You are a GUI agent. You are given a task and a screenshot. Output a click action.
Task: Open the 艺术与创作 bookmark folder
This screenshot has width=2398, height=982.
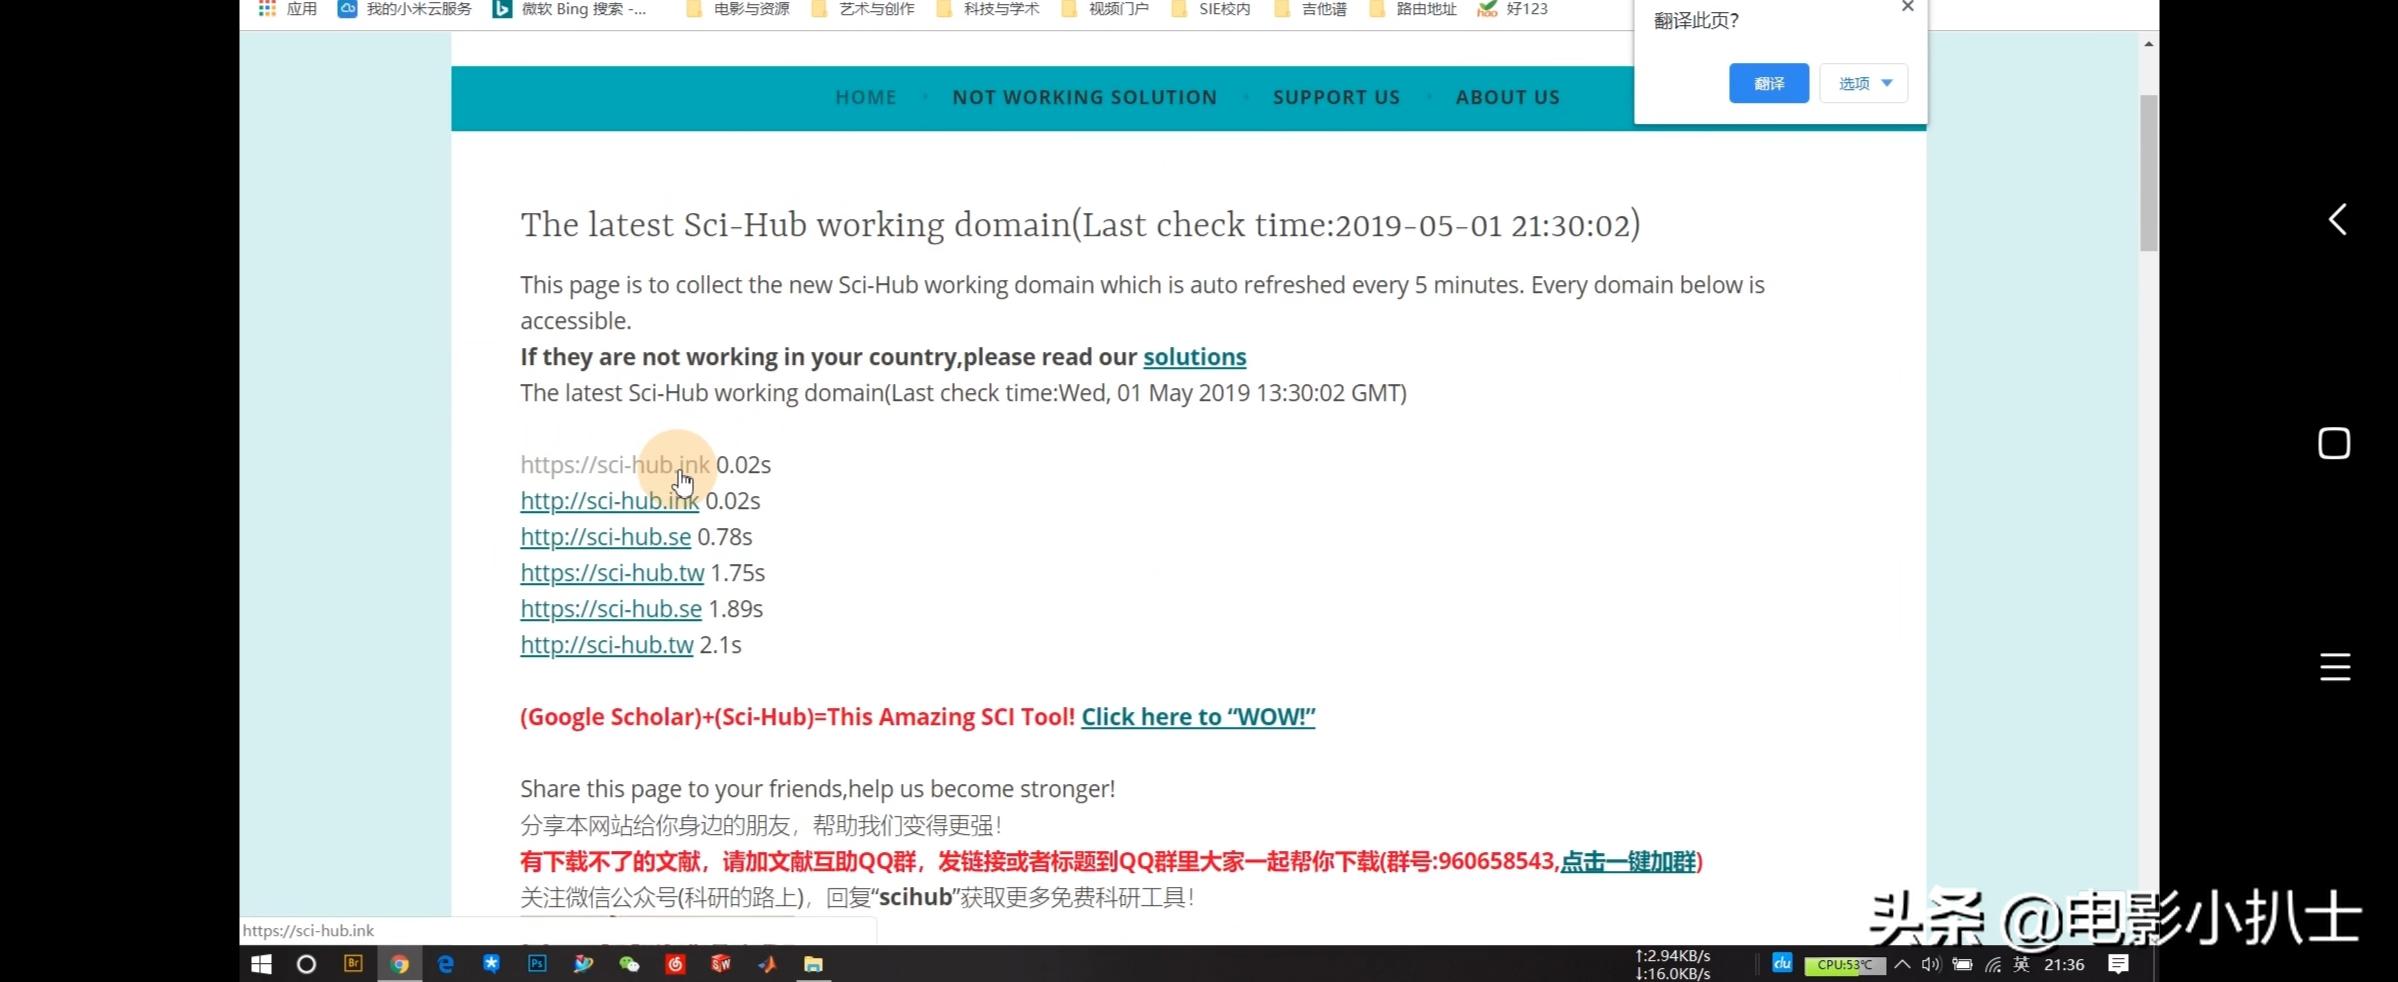coord(863,9)
